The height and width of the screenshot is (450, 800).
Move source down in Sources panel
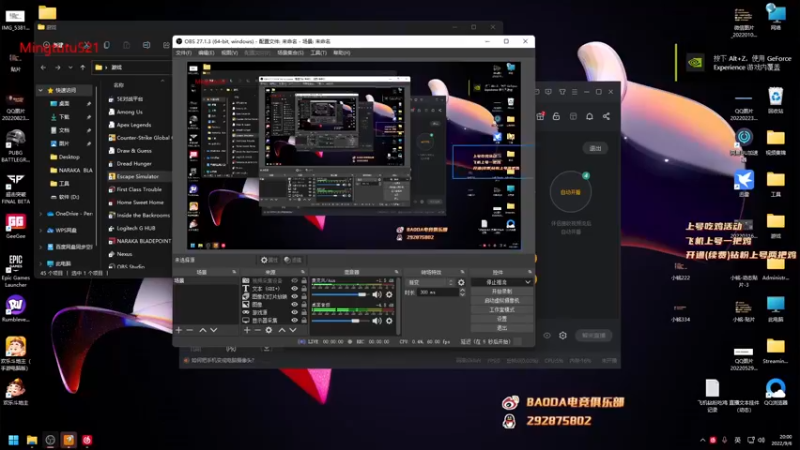click(293, 330)
